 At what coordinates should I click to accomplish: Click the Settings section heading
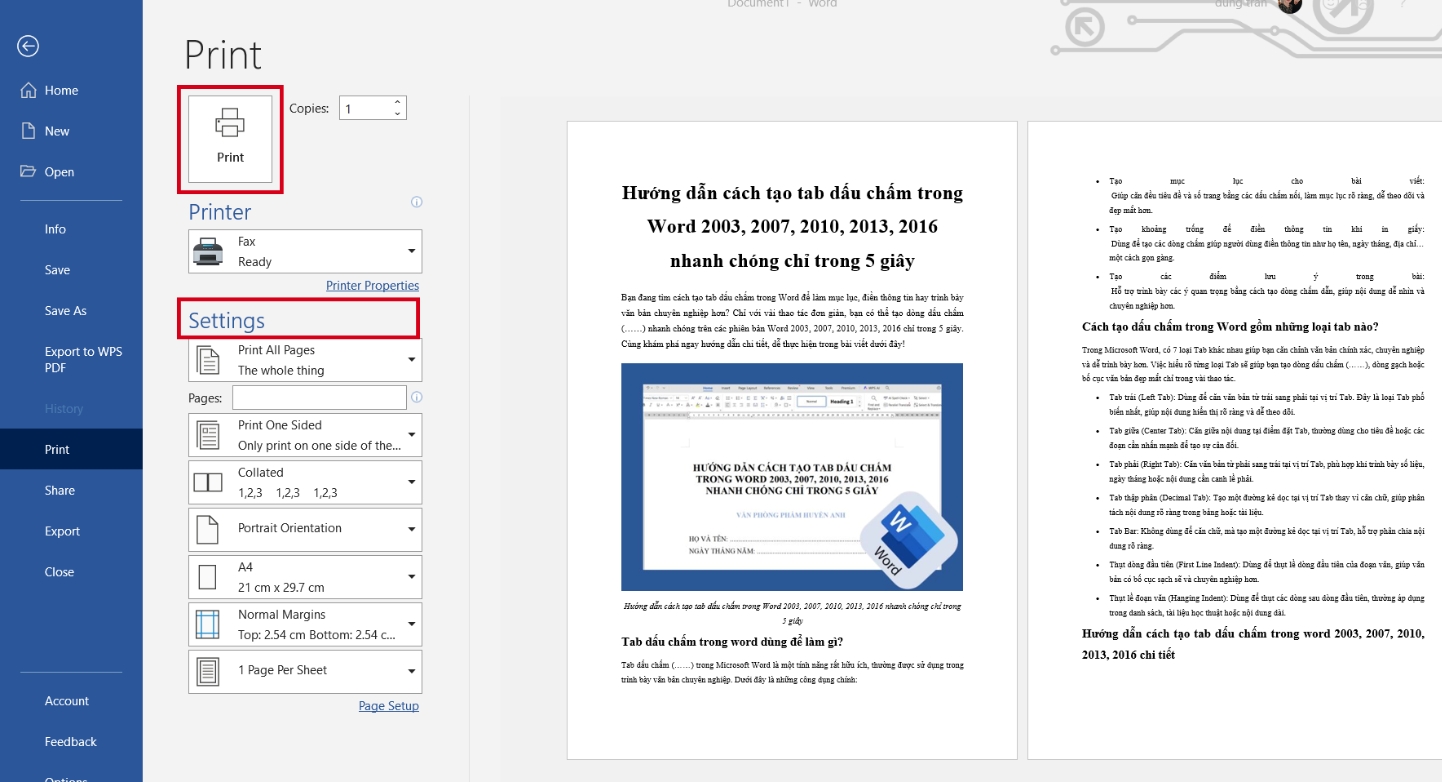tap(227, 320)
